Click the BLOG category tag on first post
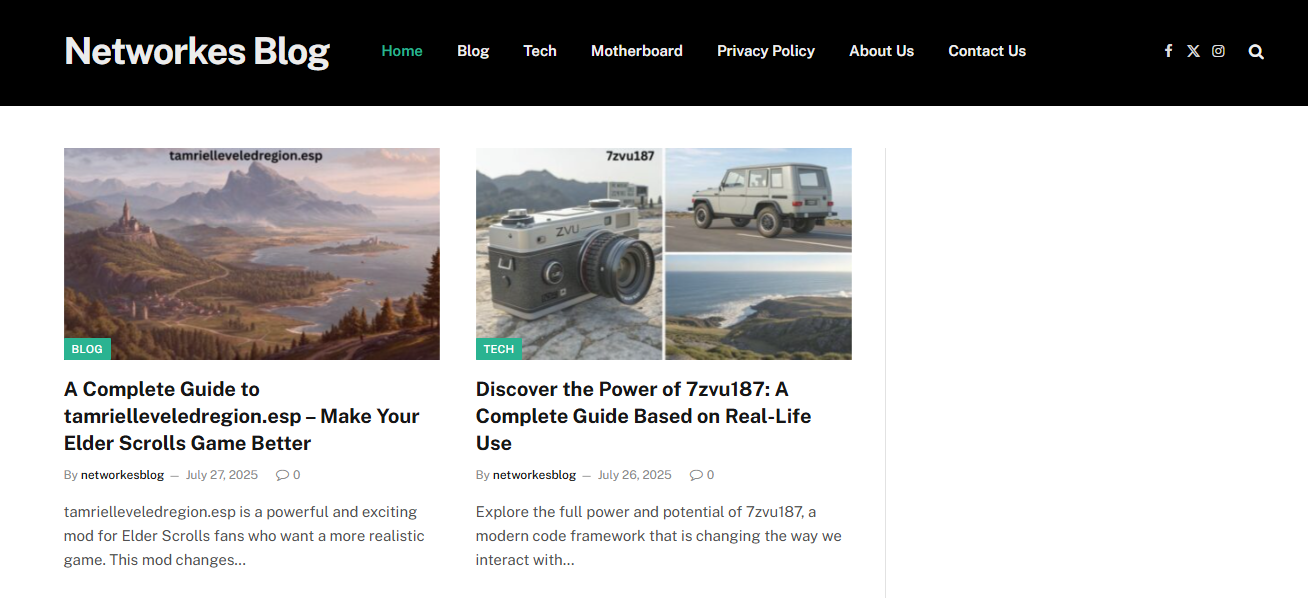1308x598 pixels. [x=87, y=349]
